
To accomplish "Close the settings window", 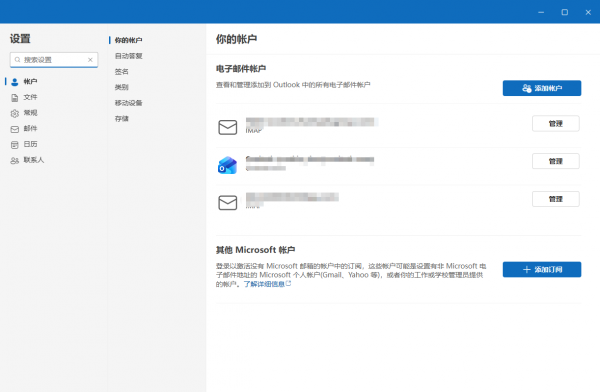I will [588, 12].
